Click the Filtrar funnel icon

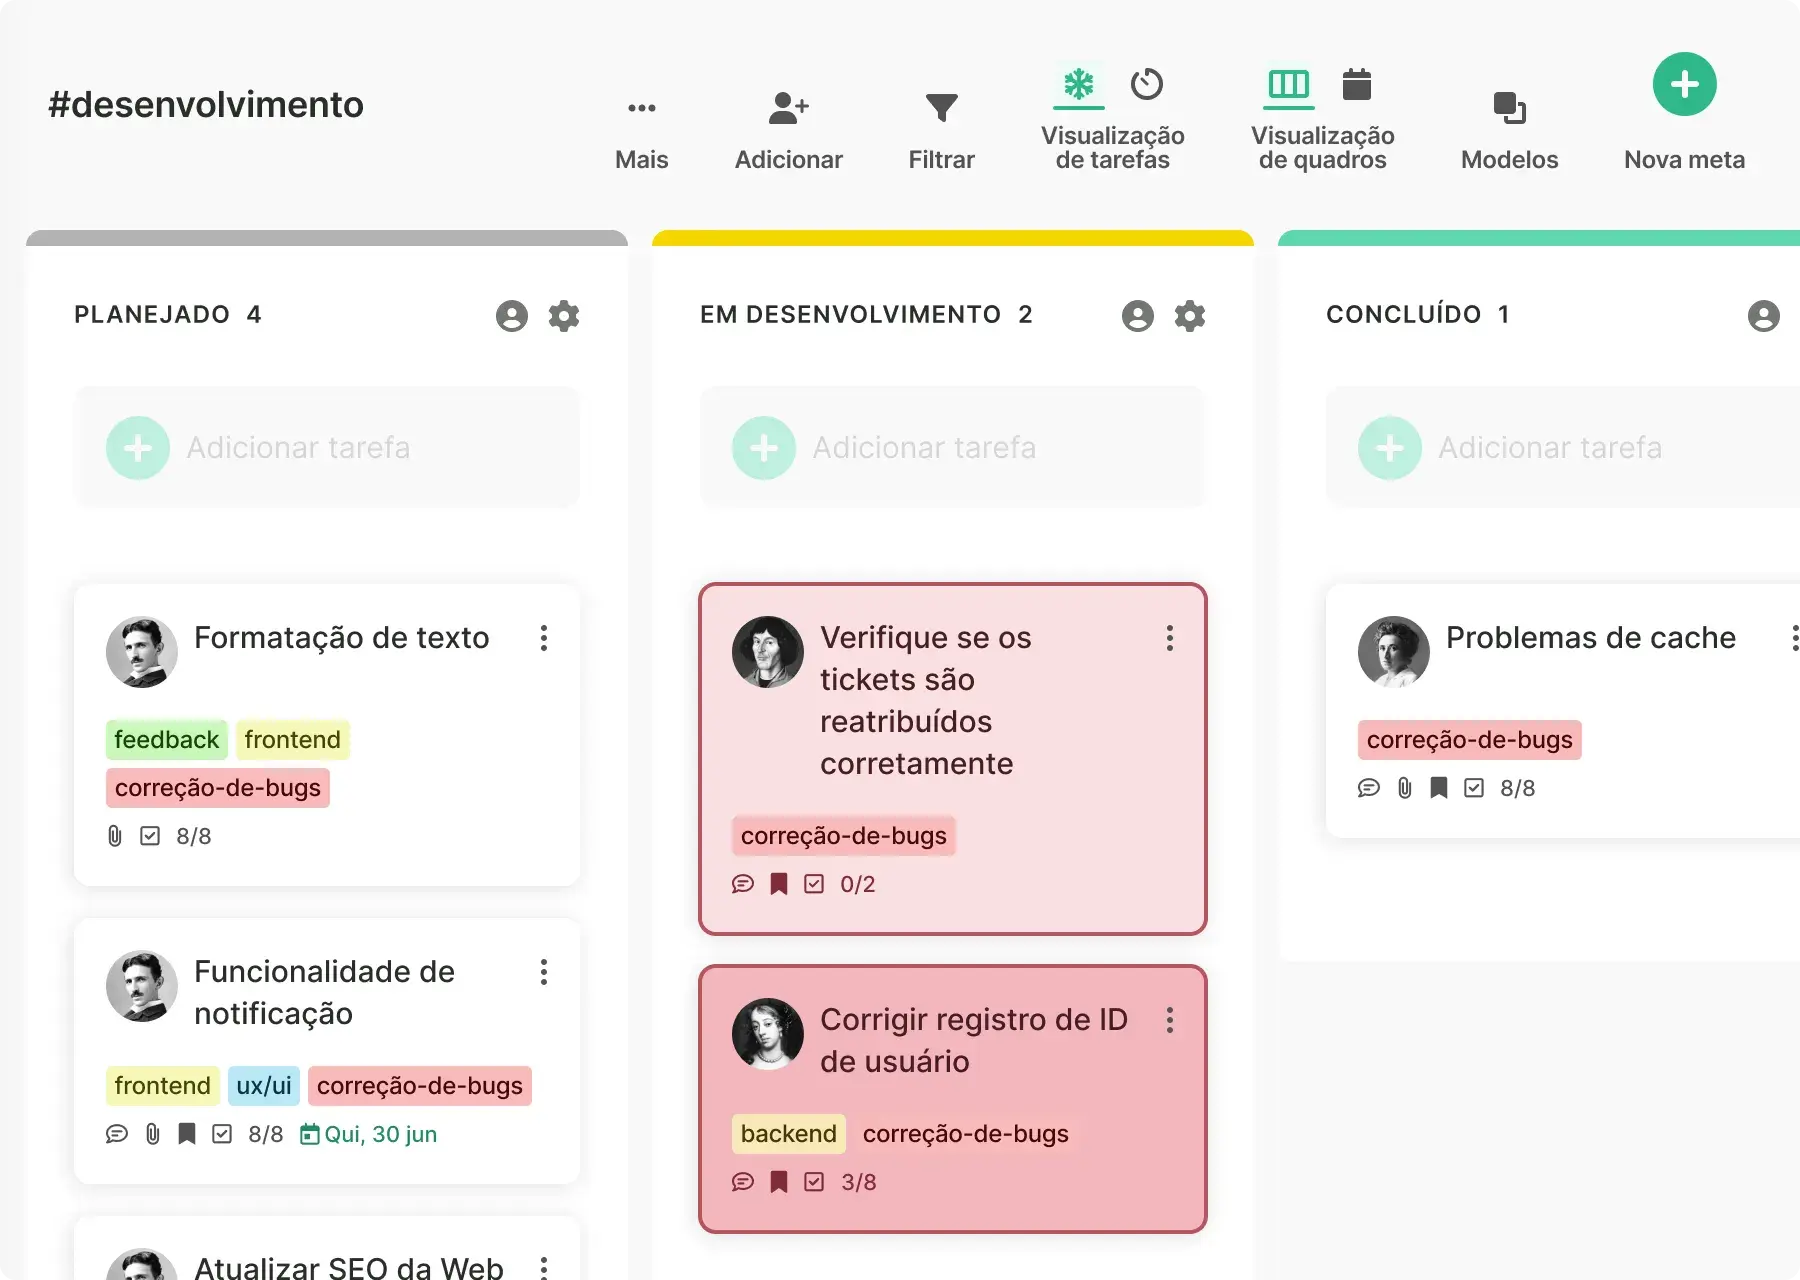click(x=941, y=107)
